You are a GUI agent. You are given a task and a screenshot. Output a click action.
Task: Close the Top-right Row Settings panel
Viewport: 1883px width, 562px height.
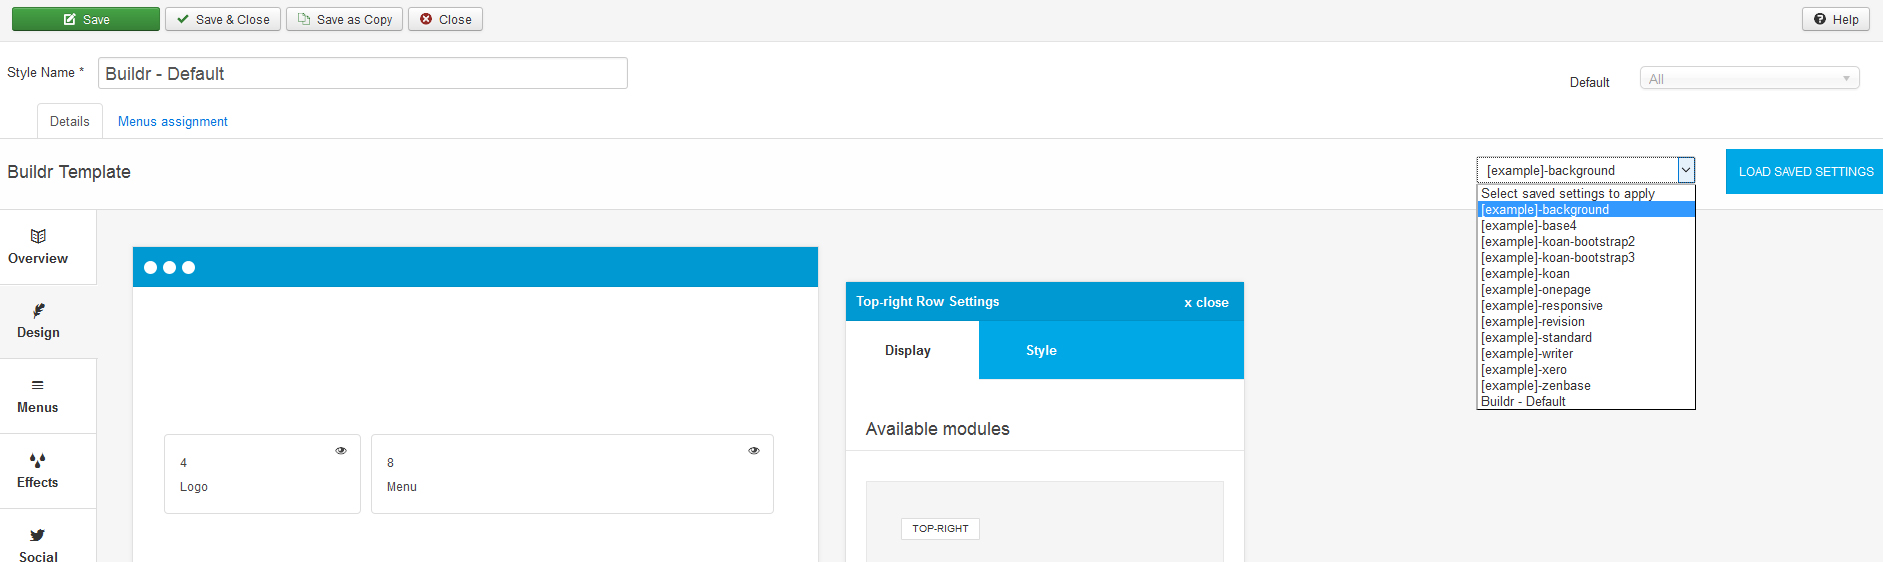[1206, 302]
